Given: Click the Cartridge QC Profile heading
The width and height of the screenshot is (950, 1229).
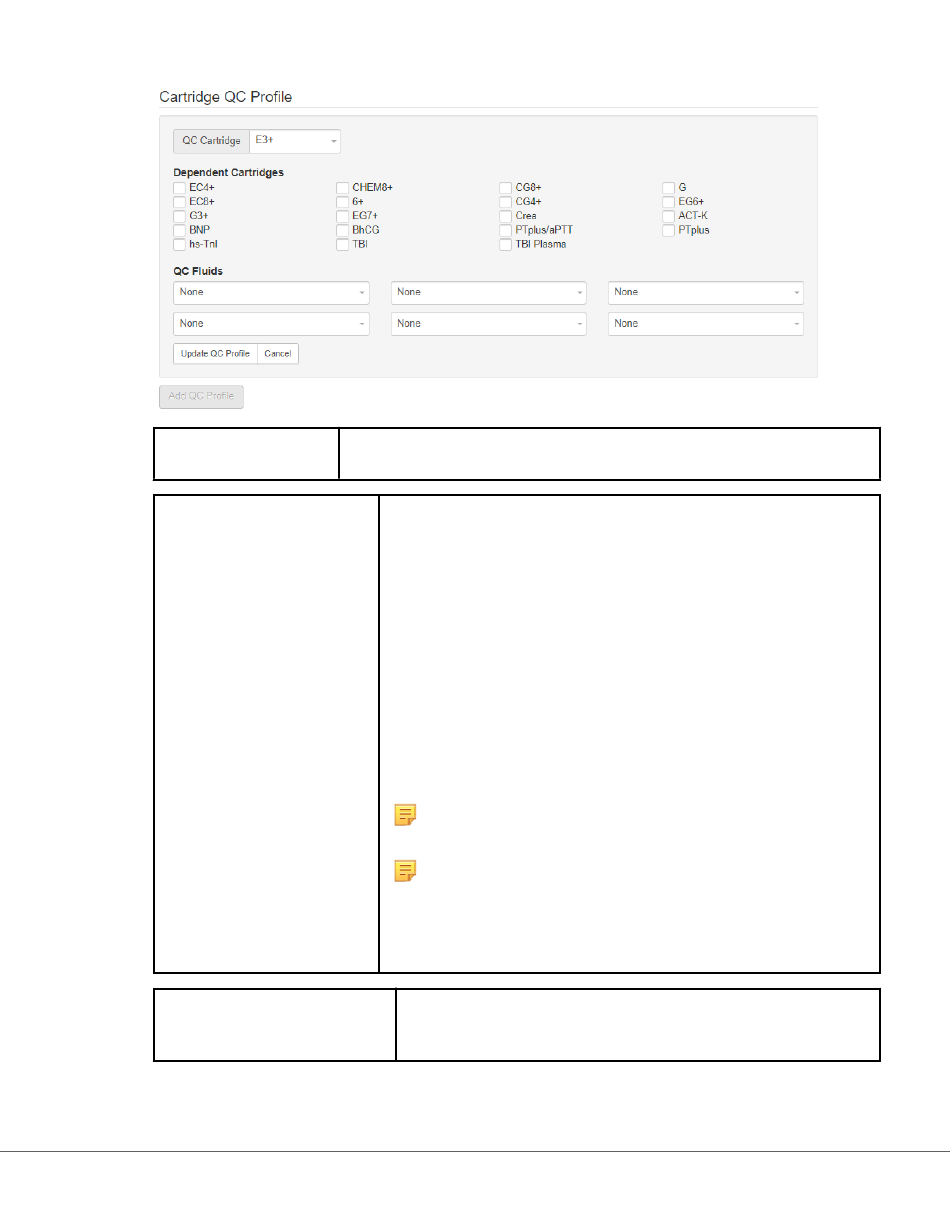Looking at the screenshot, I should coord(226,97).
